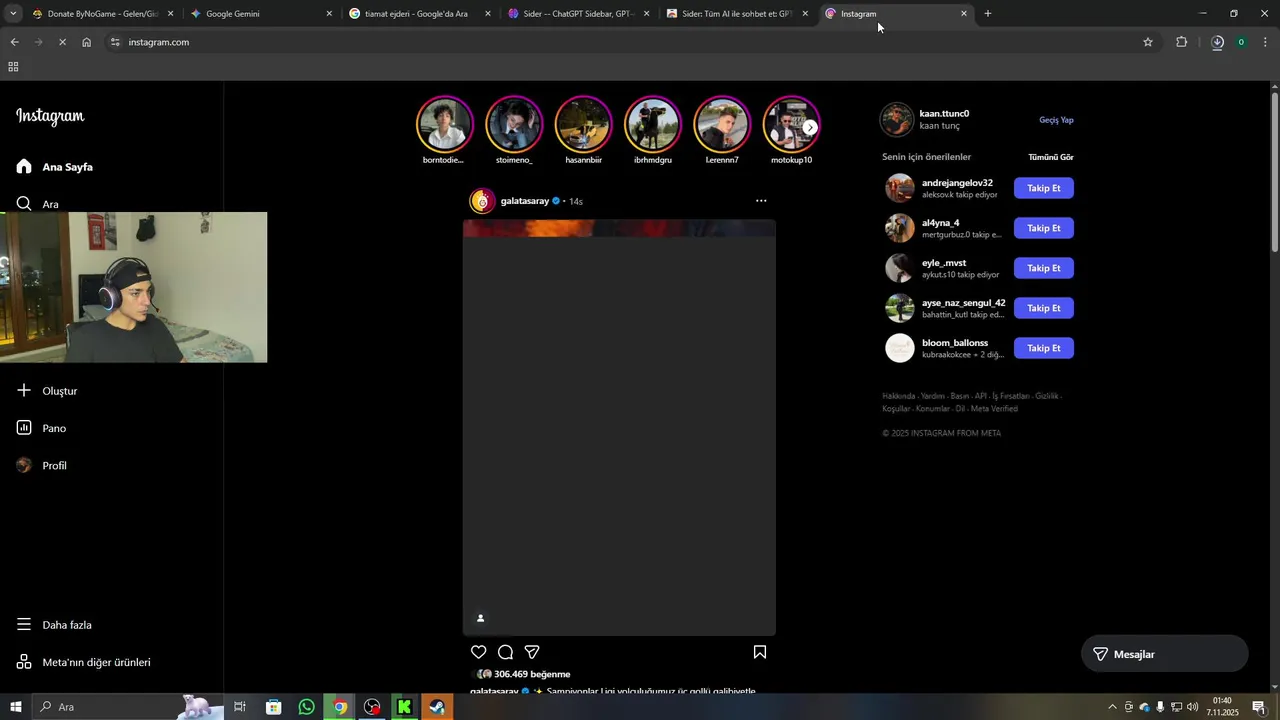The height and width of the screenshot is (720, 1280).
Task: Open the Ana Sayfa home icon
Action: click(24, 166)
